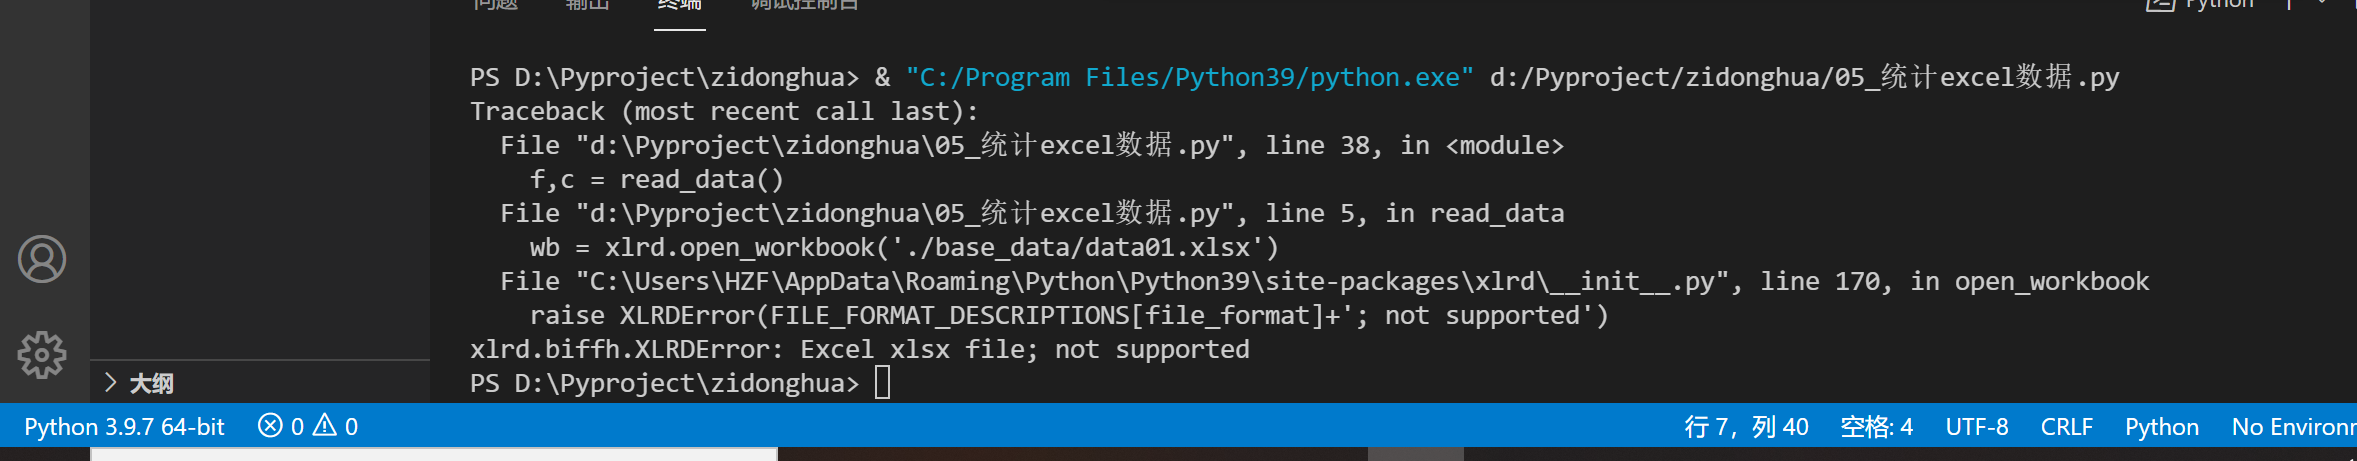Open the C:/Program Files/Python39/python.exe link in the terminal
Viewport: 2357px width, 461px height.
tap(1190, 77)
